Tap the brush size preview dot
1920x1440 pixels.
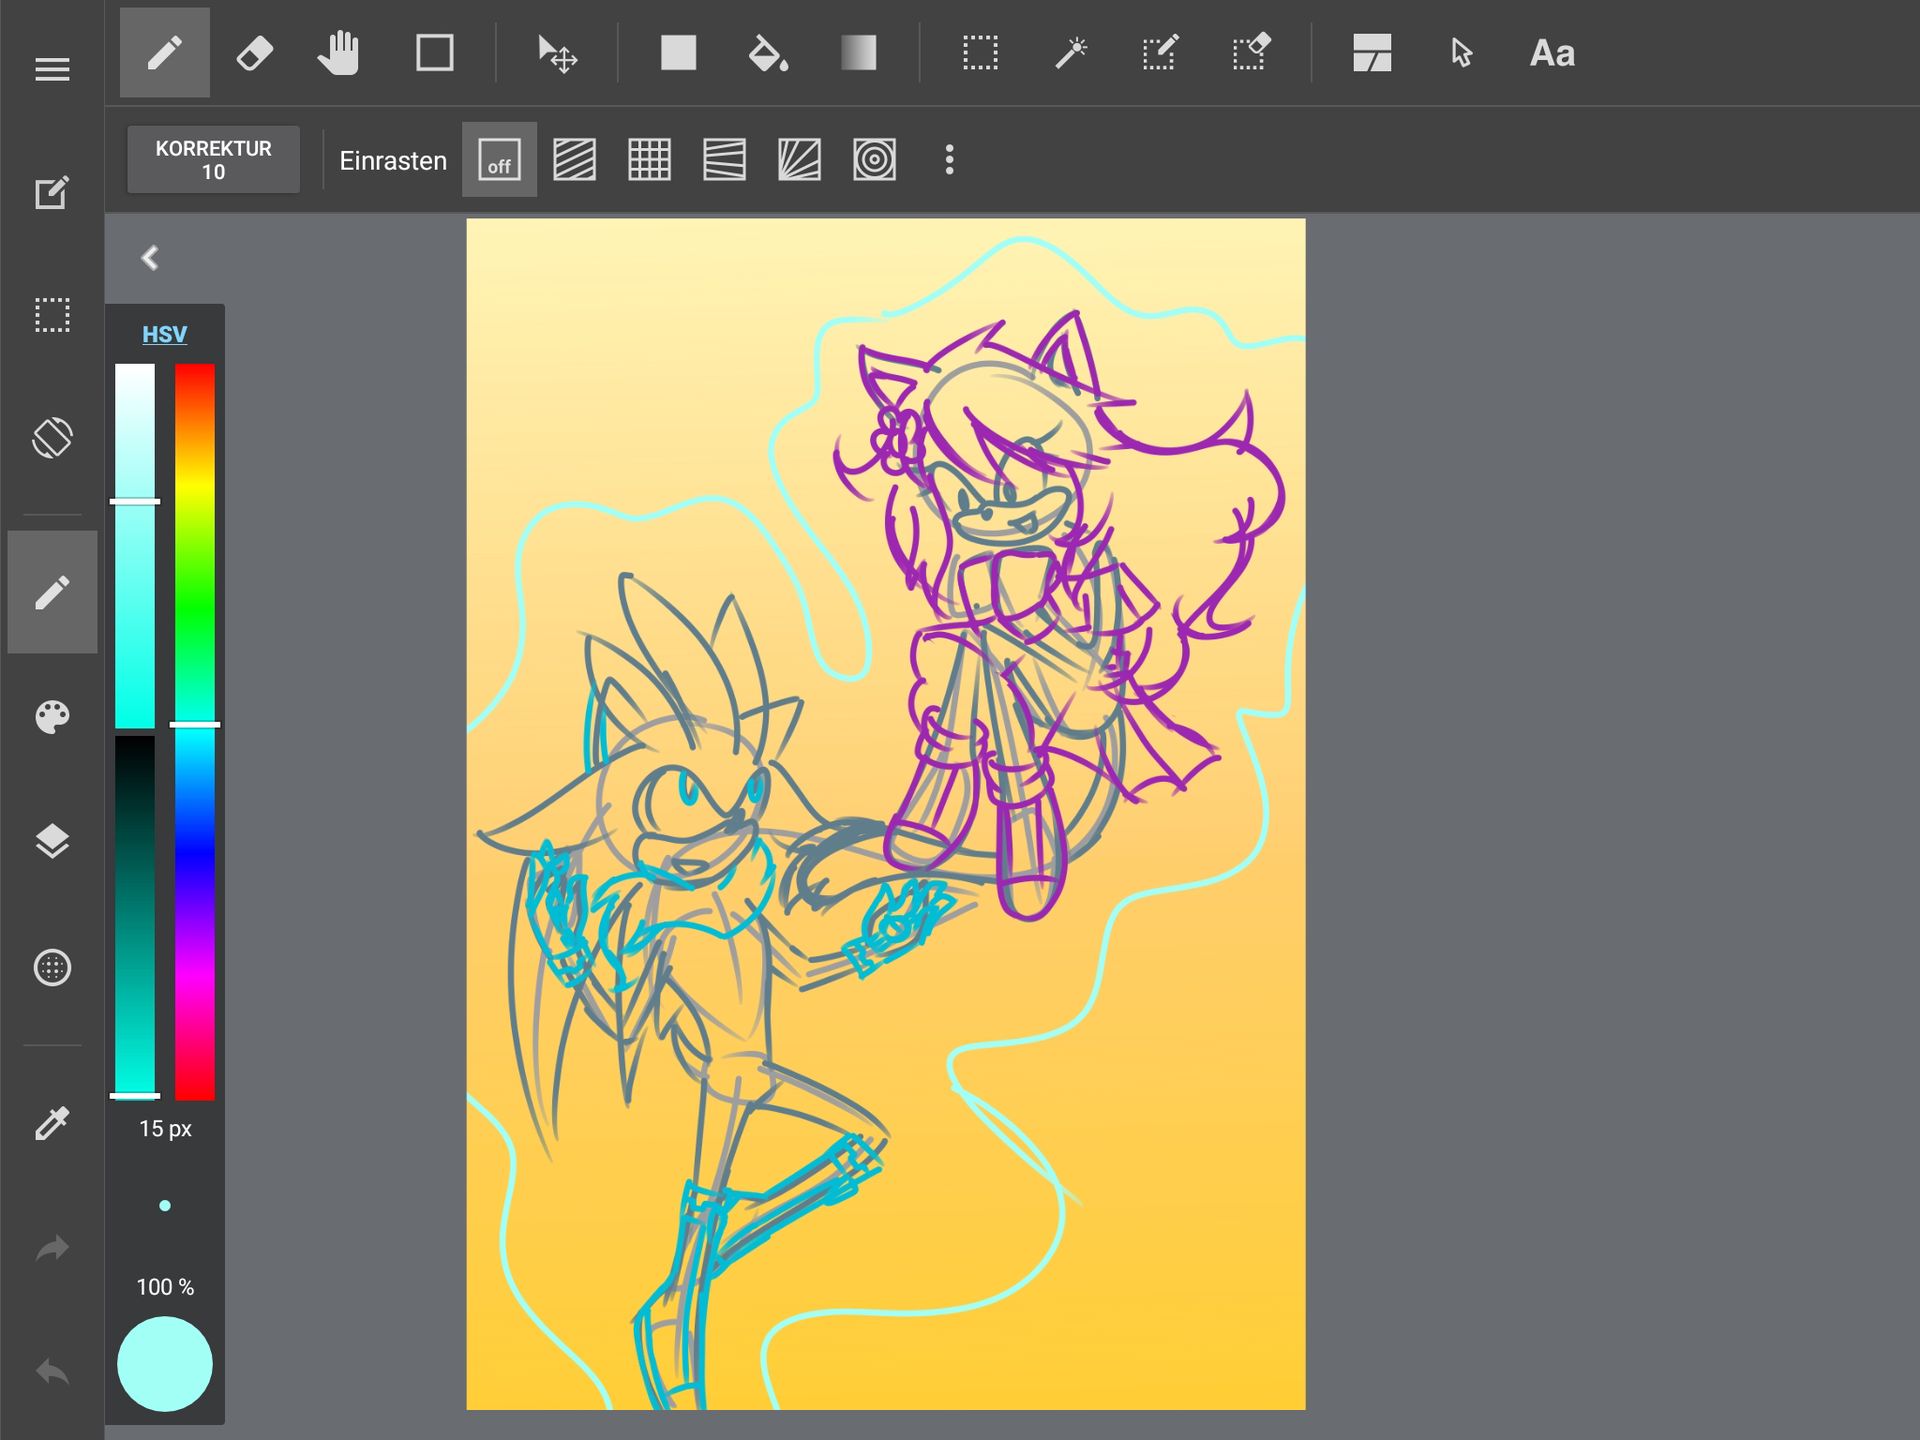(x=165, y=1206)
